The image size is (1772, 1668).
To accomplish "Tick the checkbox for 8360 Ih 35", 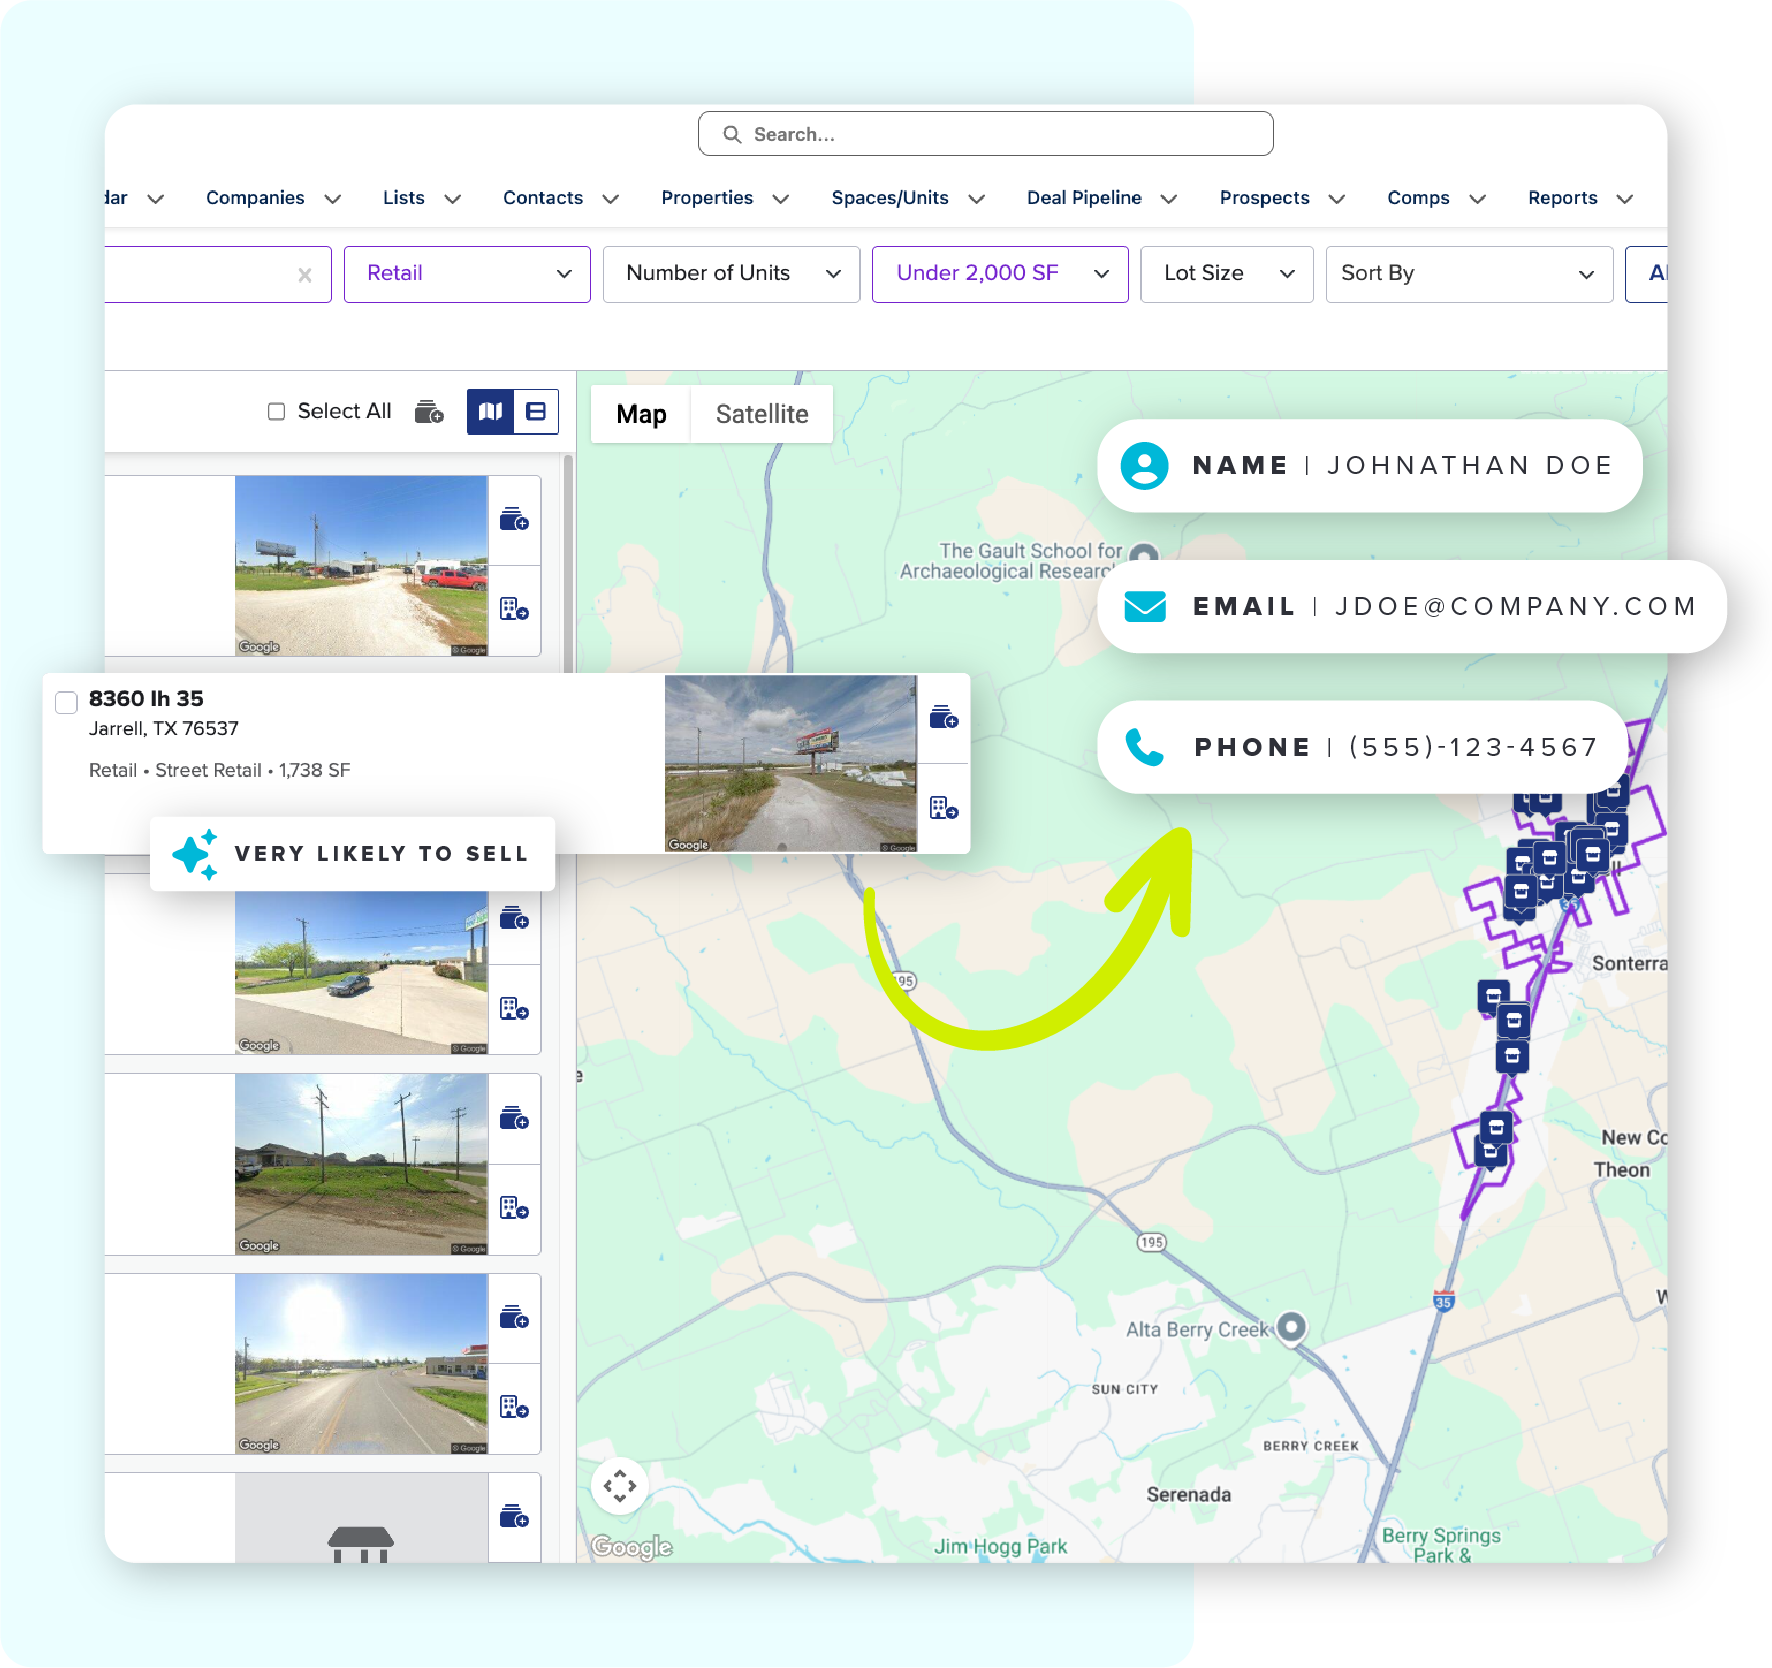I will click(67, 702).
